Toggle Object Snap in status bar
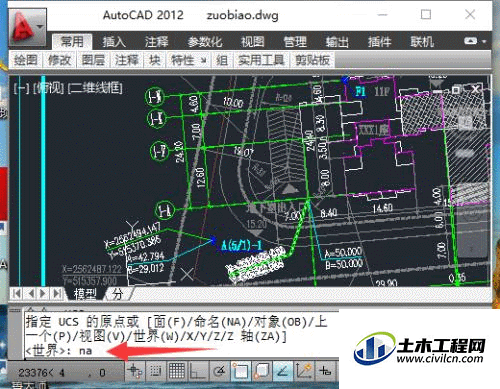Screen dimensions: 500x389 click(x=240, y=371)
